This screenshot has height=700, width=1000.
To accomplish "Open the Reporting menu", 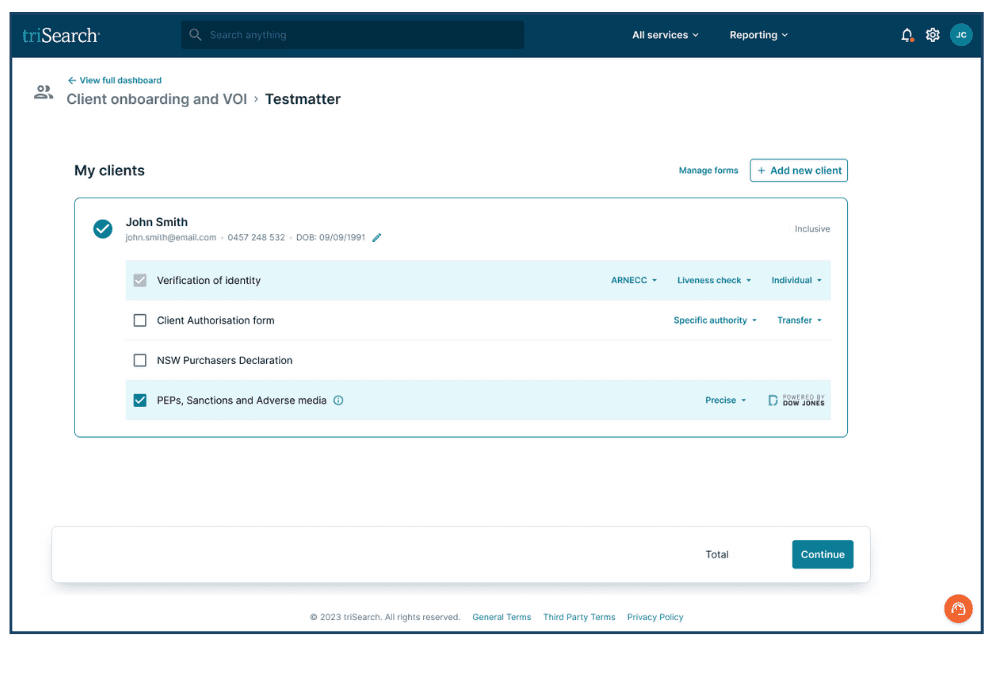I will click(x=758, y=35).
